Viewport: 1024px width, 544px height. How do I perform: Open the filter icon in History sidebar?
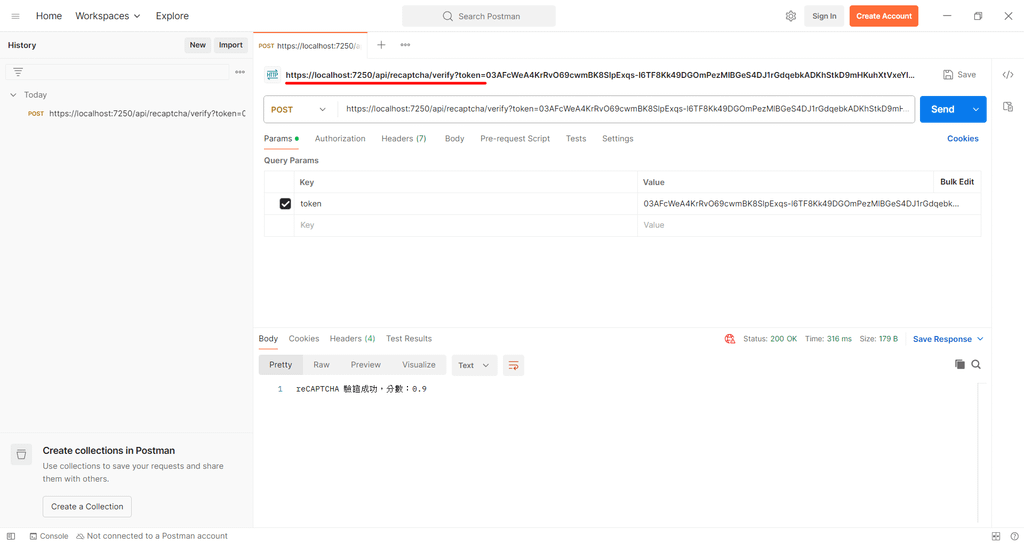pos(18,72)
